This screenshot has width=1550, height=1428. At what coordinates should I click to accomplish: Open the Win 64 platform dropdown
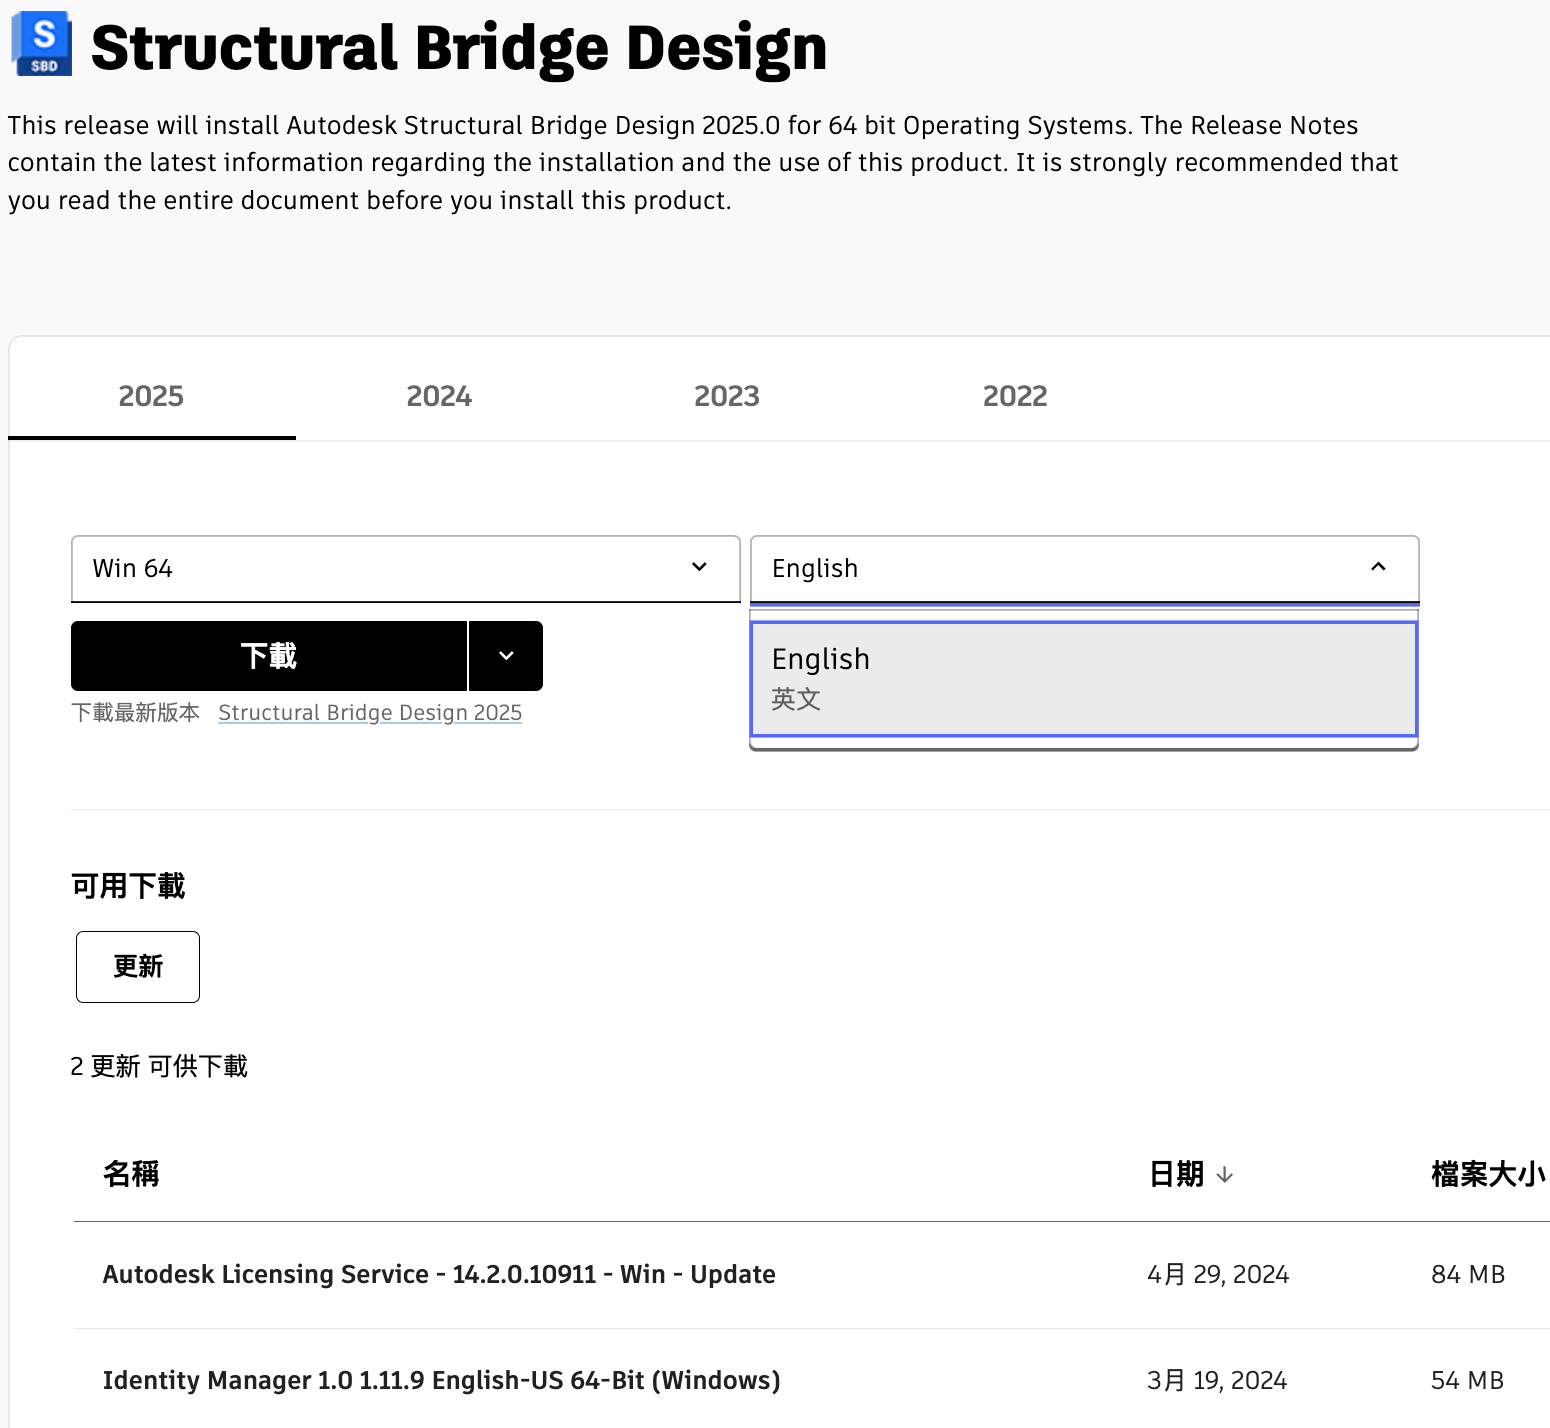pyautogui.click(x=405, y=569)
